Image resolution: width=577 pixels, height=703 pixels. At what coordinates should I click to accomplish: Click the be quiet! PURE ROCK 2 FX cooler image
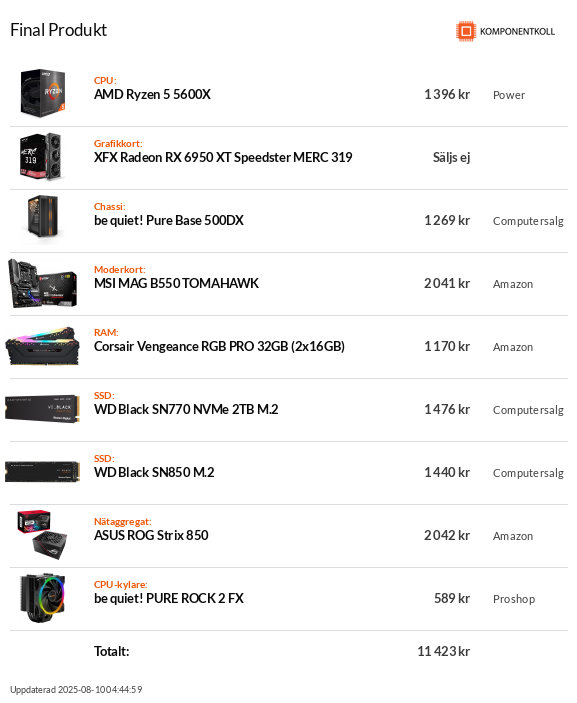pyautogui.click(x=43, y=598)
